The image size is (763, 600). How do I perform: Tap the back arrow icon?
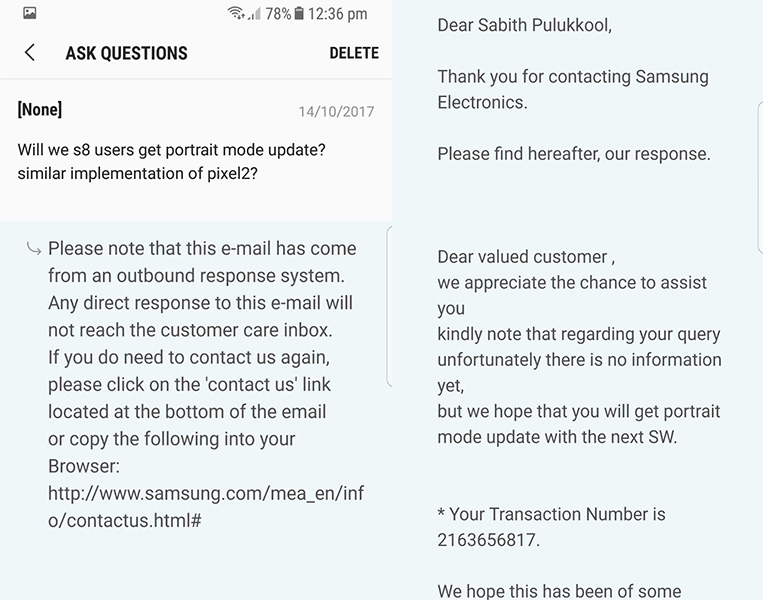pyautogui.click(x=30, y=53)
